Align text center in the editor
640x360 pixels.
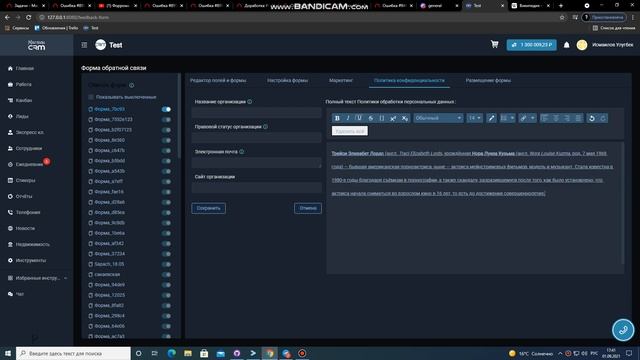556,118
